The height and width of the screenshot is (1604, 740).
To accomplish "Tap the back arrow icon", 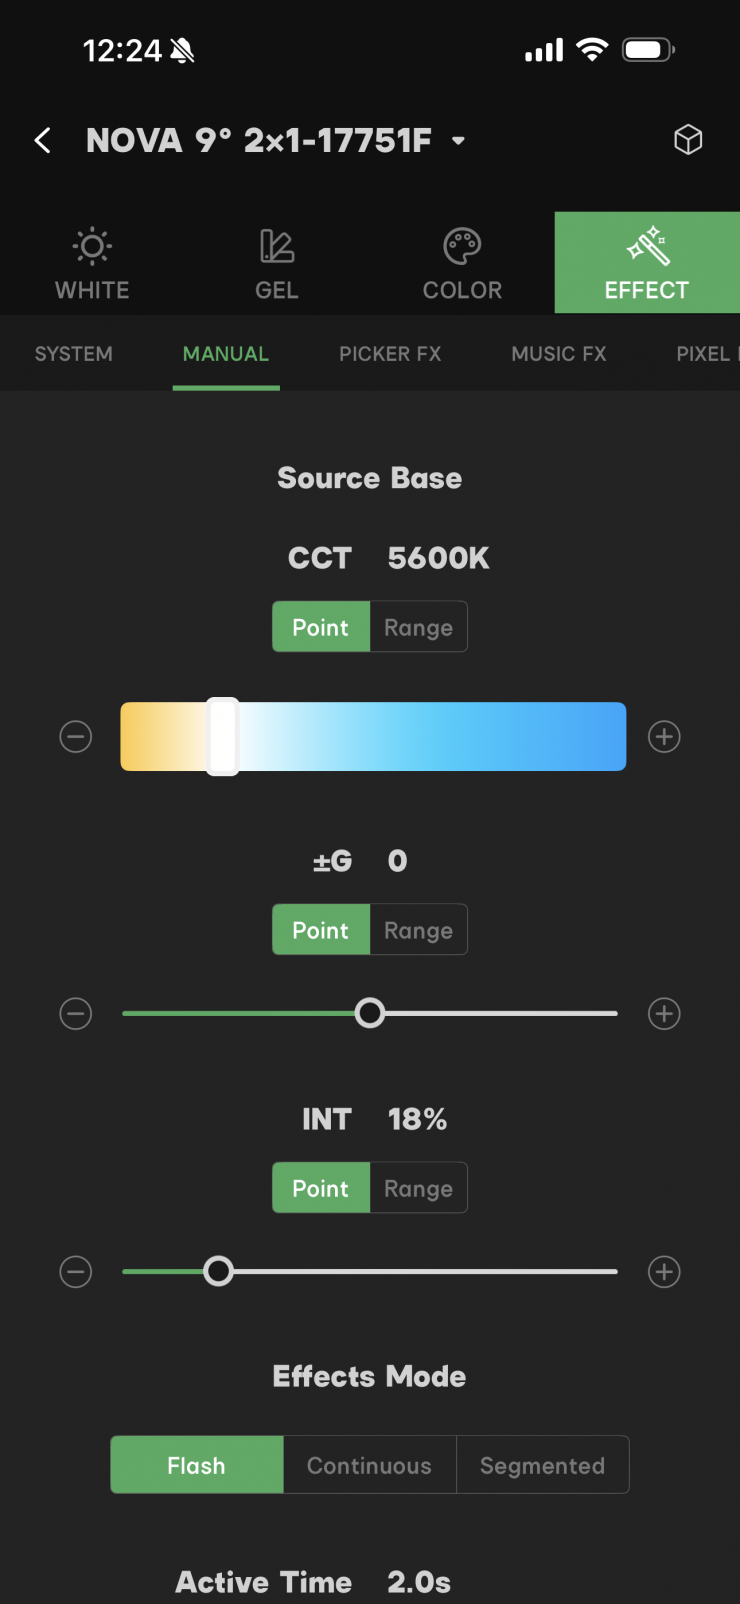I will 42,140.
